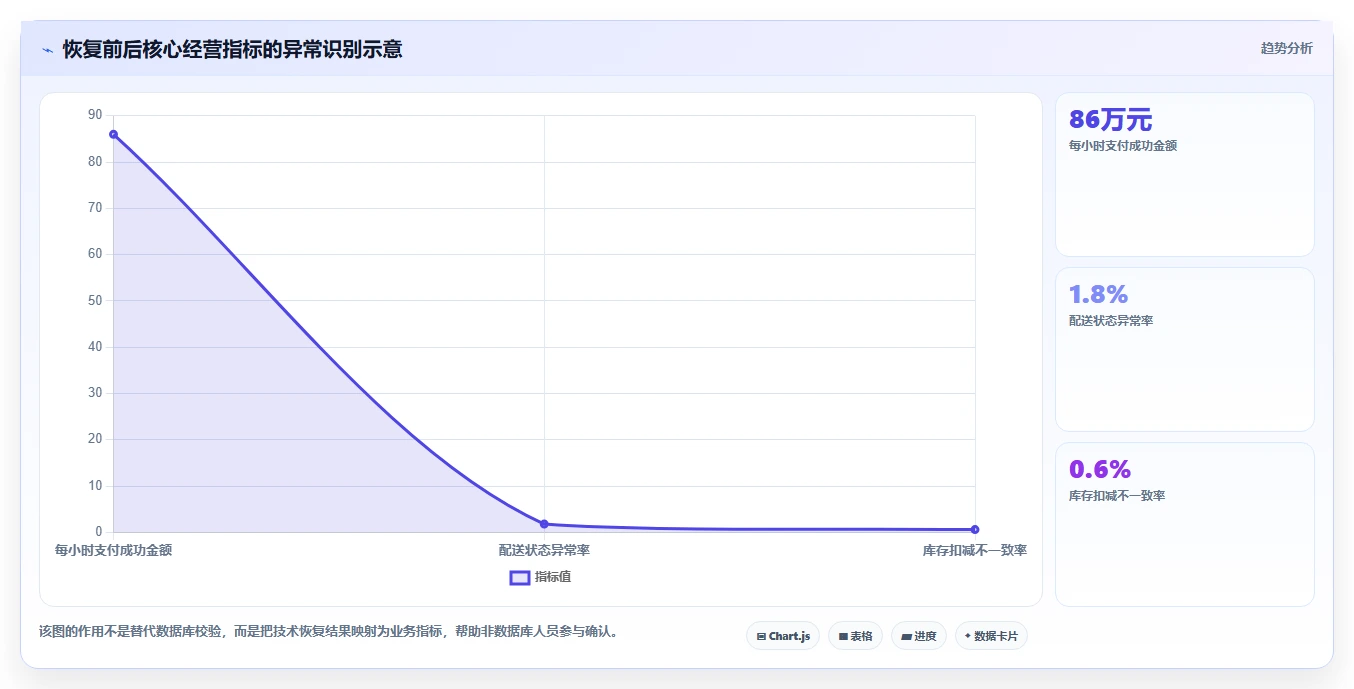1354x689 pixels.
Task: Click the data point at 库存扣减不一致率
Action: coord(975,529)
